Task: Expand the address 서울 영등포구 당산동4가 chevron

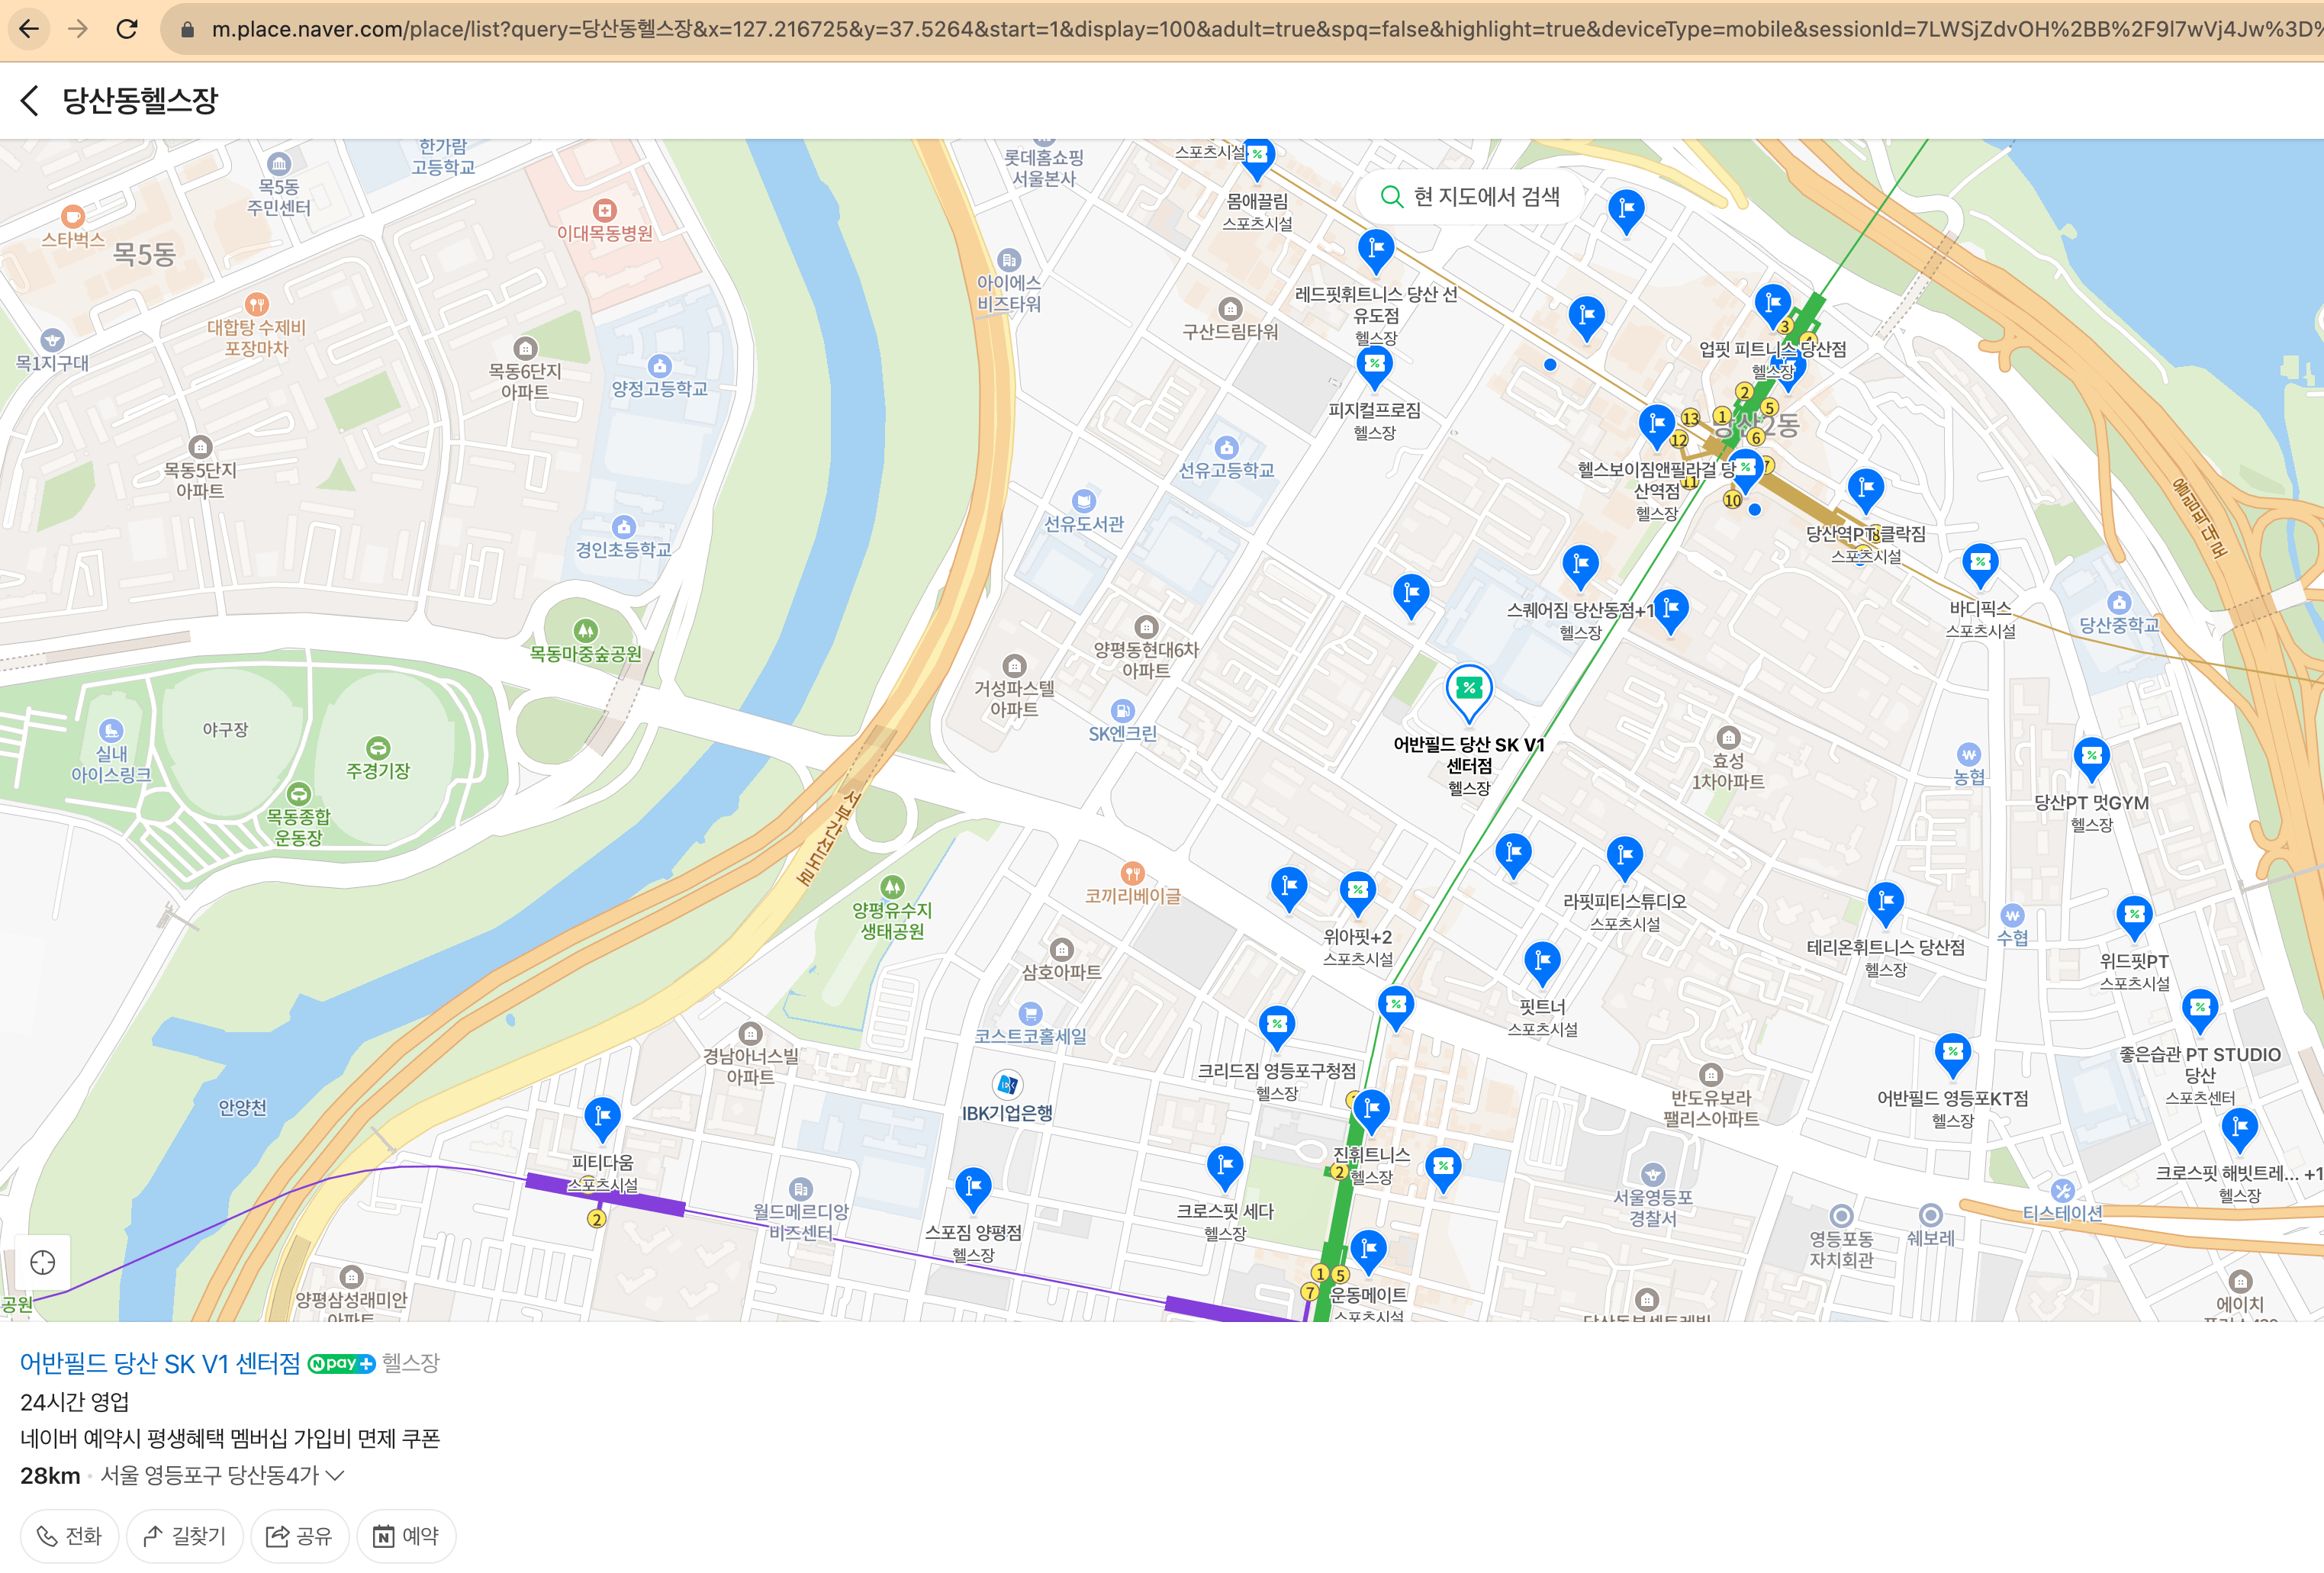Action: tap(336, 1475)
